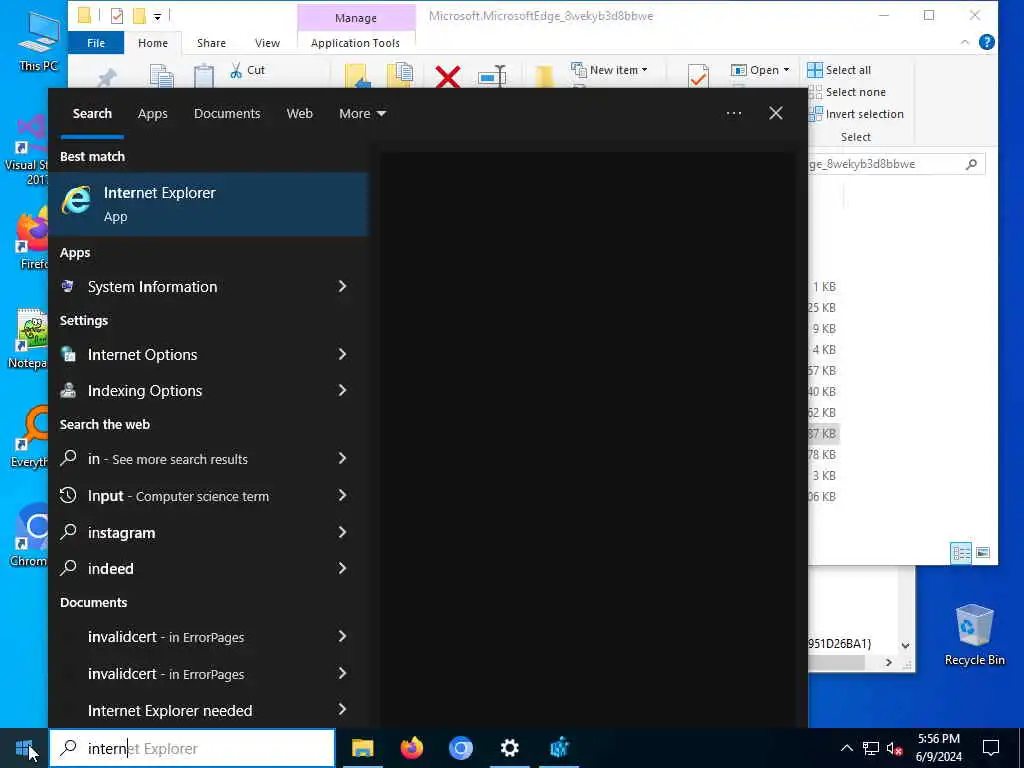Collapse the Explorer ribbon chevron
The height and width of the screenshot is (768, 1024).
[x=965, y=42]
